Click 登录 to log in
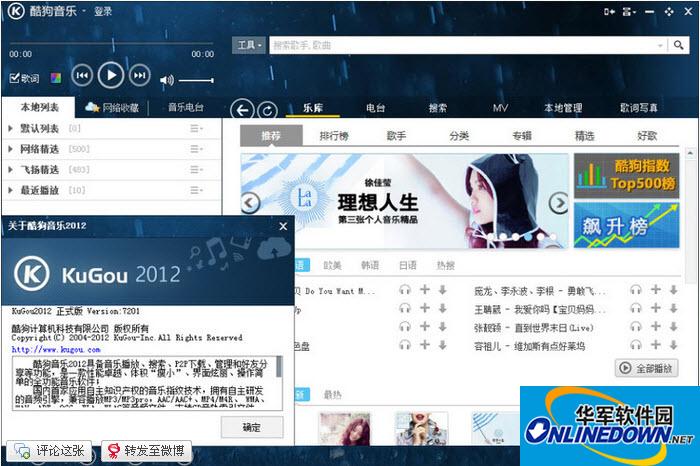The height and width of the screenshot is (466, 700). 103,11
